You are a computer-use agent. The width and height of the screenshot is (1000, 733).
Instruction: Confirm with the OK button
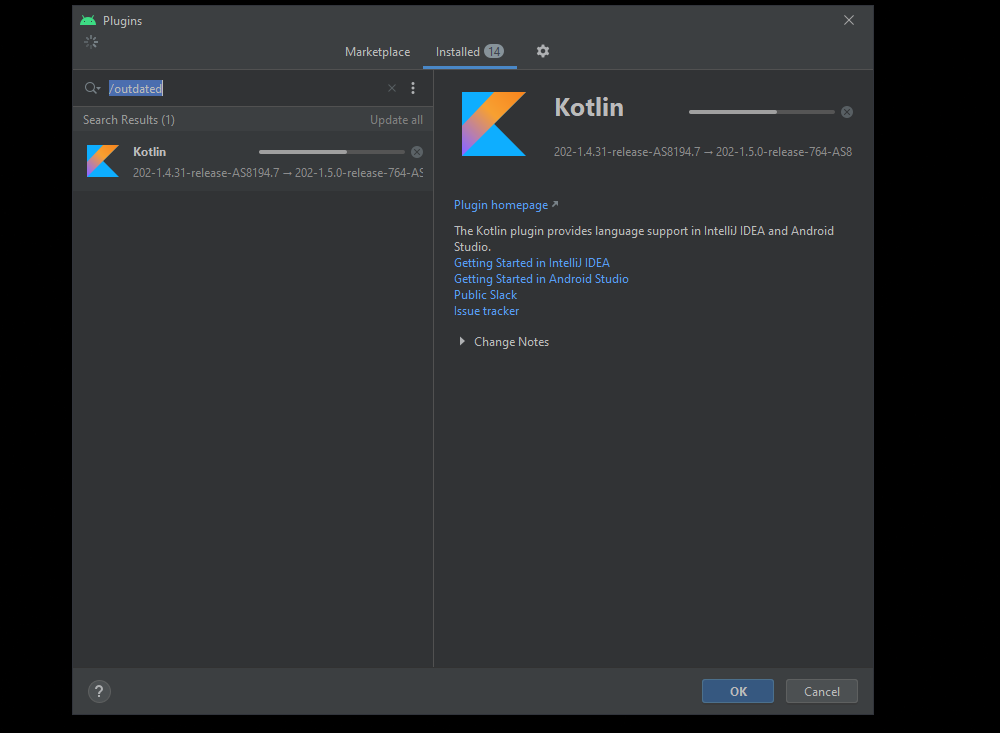pos(738,692)
